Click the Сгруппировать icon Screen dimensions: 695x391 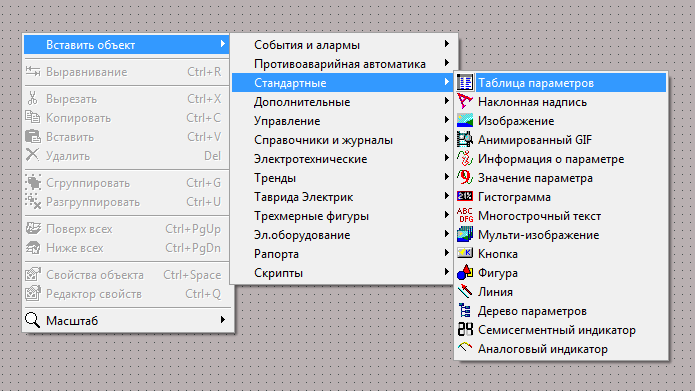33,182
